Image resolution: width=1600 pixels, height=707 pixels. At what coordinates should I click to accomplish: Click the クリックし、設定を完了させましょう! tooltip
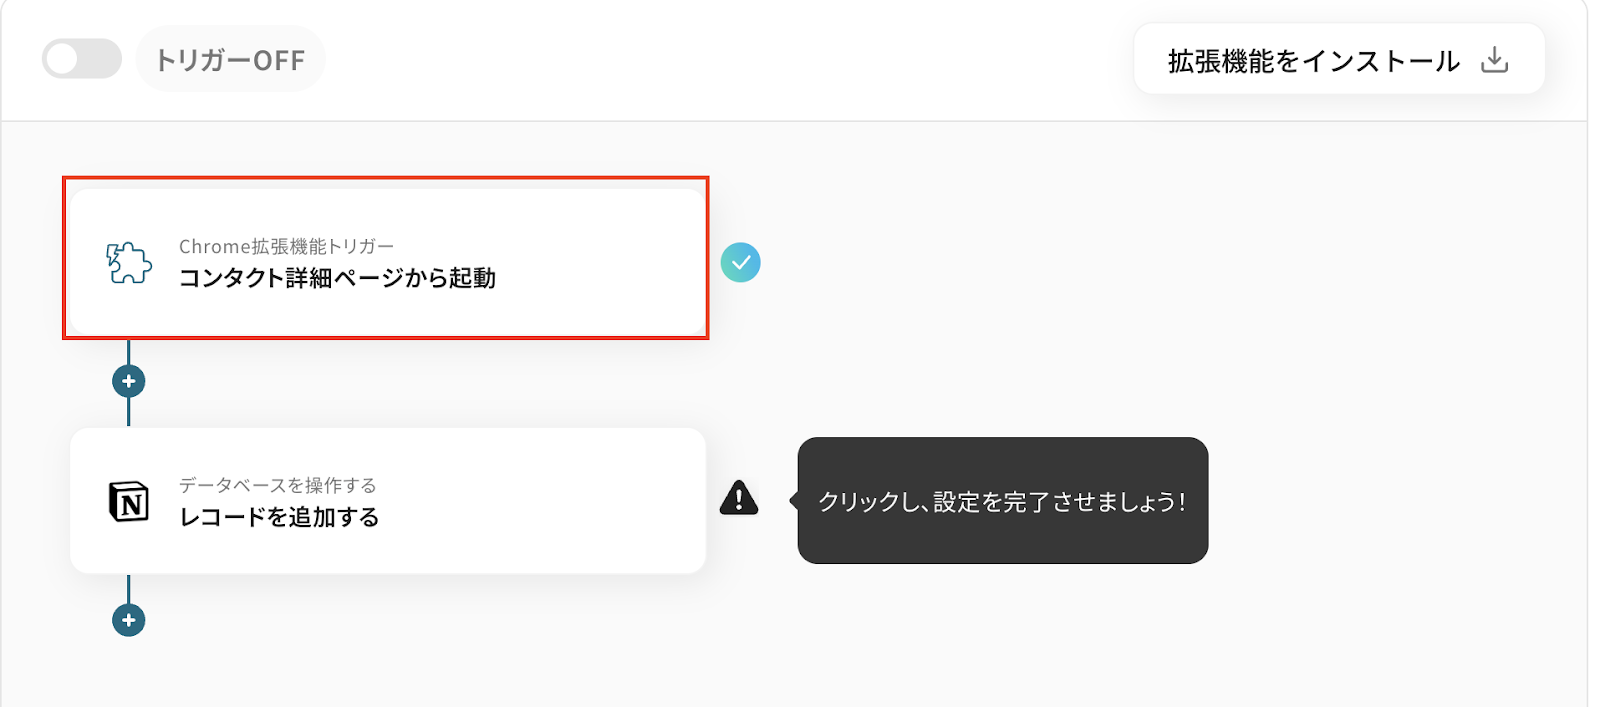(1002, 501)
